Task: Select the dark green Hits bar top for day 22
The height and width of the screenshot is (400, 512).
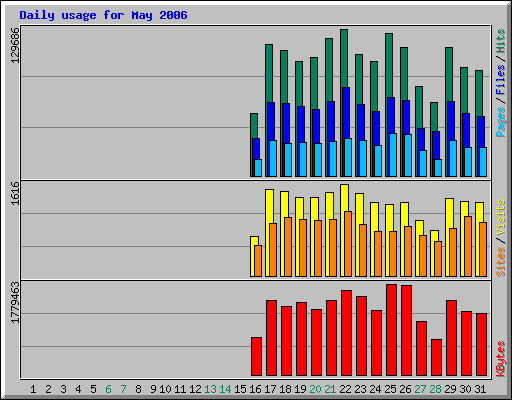Action: pos(344,58)
